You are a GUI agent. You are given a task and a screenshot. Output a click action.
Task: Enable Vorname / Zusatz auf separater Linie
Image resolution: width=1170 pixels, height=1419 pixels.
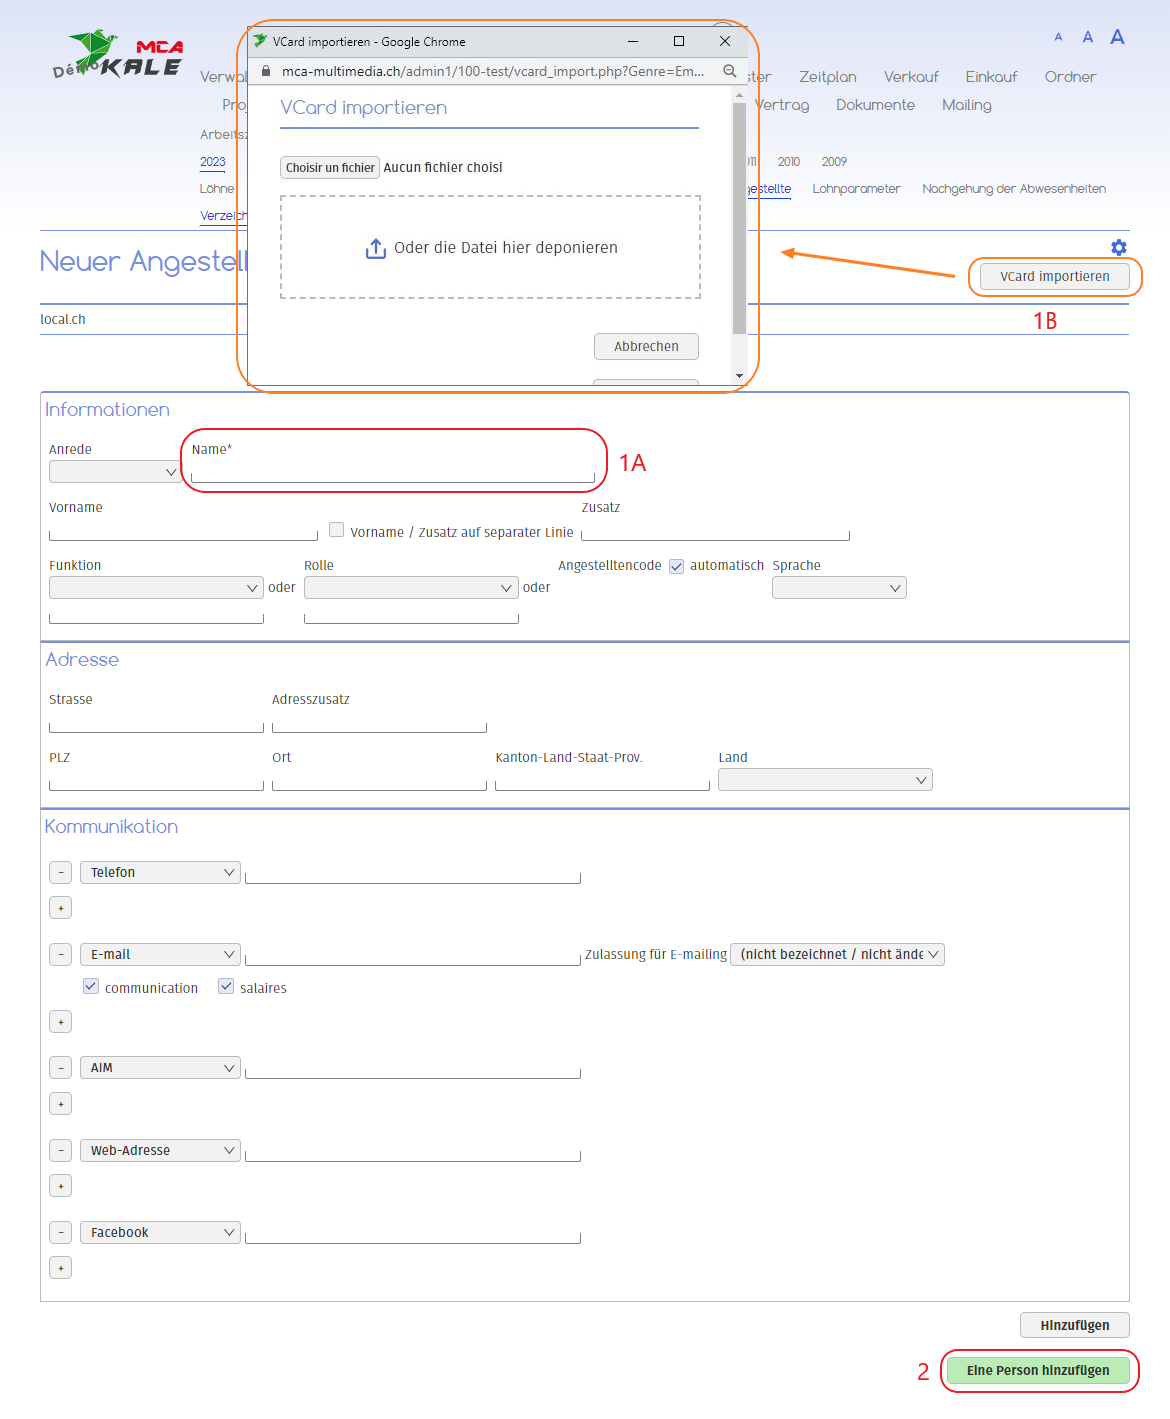(x=337, y=530)
